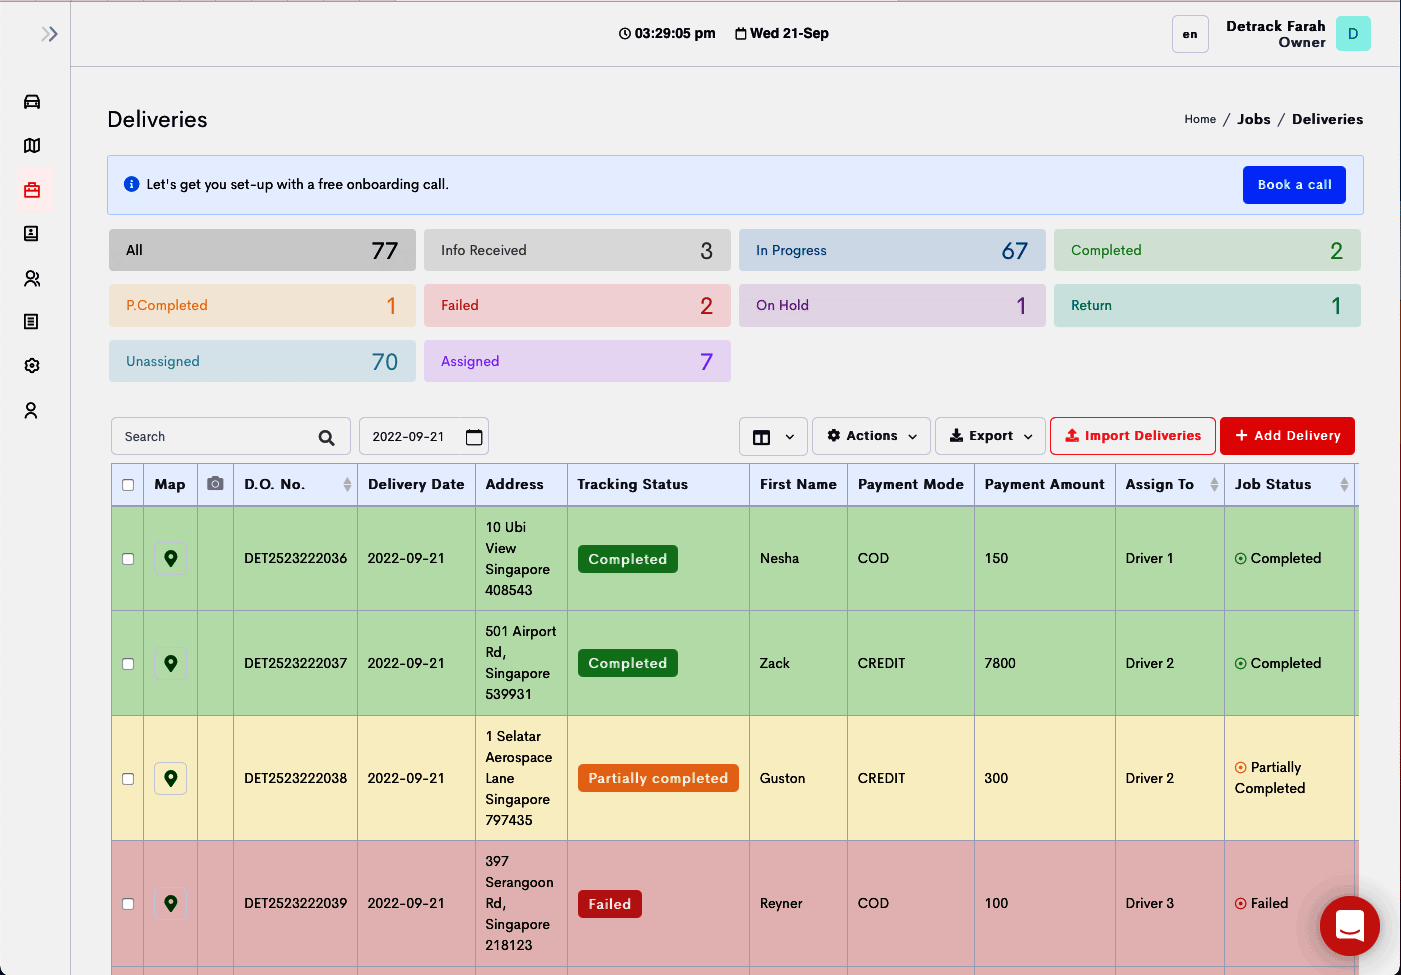Click the camera column icon in table header
The width and height of the screenshot is (1401, 975).
pos(215,484)
